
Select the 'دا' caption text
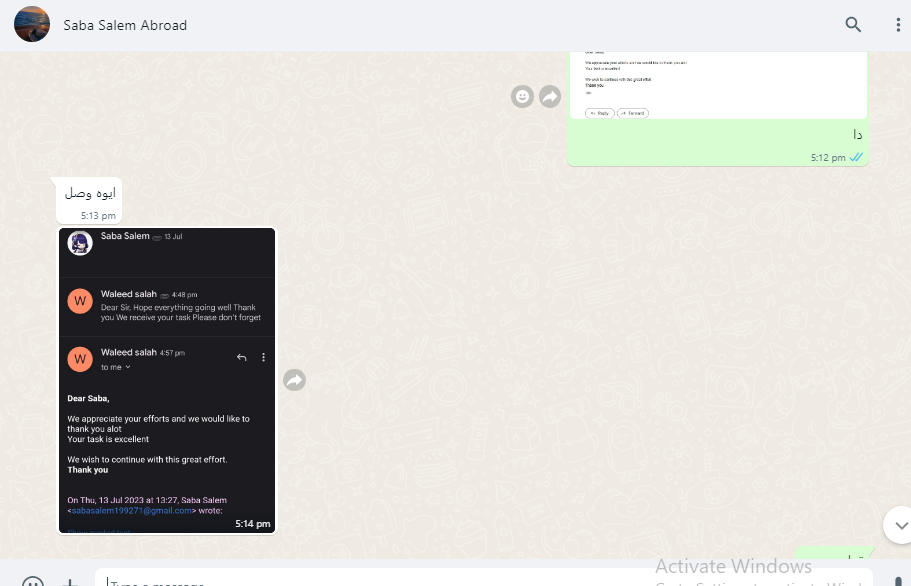pyautogui.click(x=857, y=135)
